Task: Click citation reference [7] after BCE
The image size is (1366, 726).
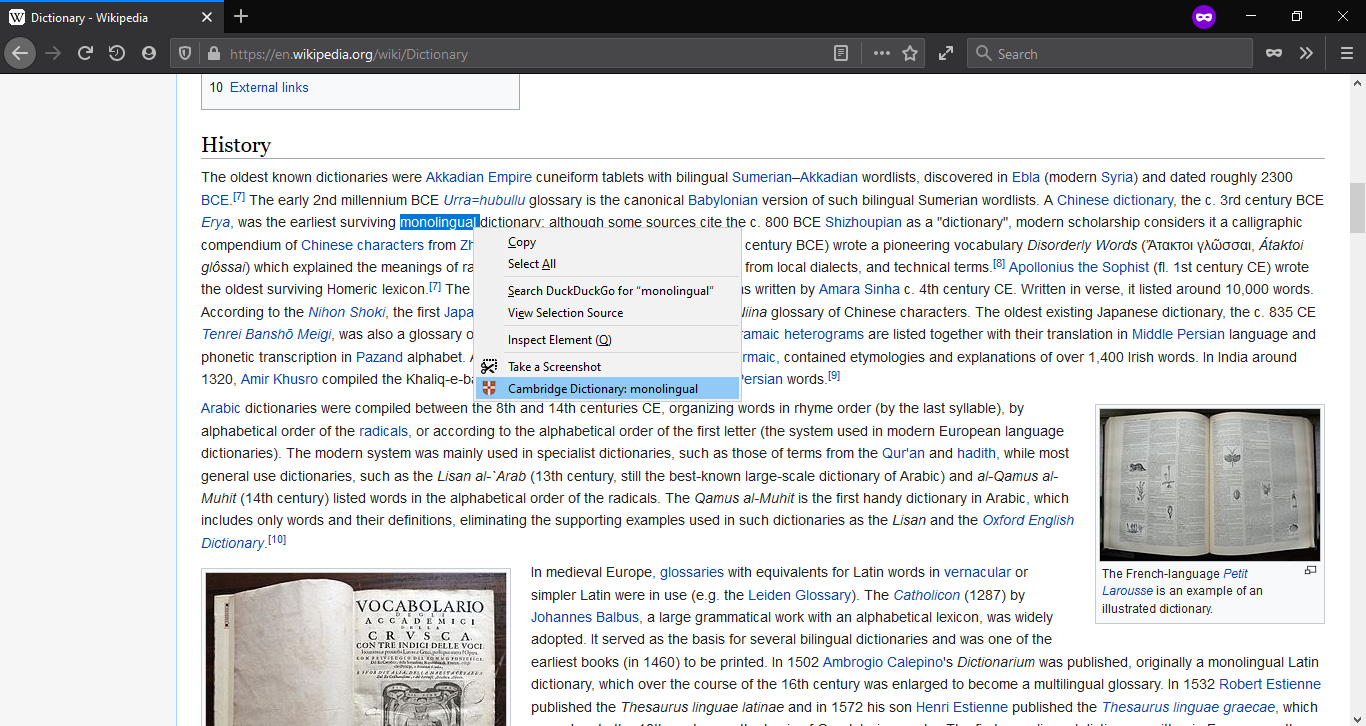Action: tap(239, 196)
